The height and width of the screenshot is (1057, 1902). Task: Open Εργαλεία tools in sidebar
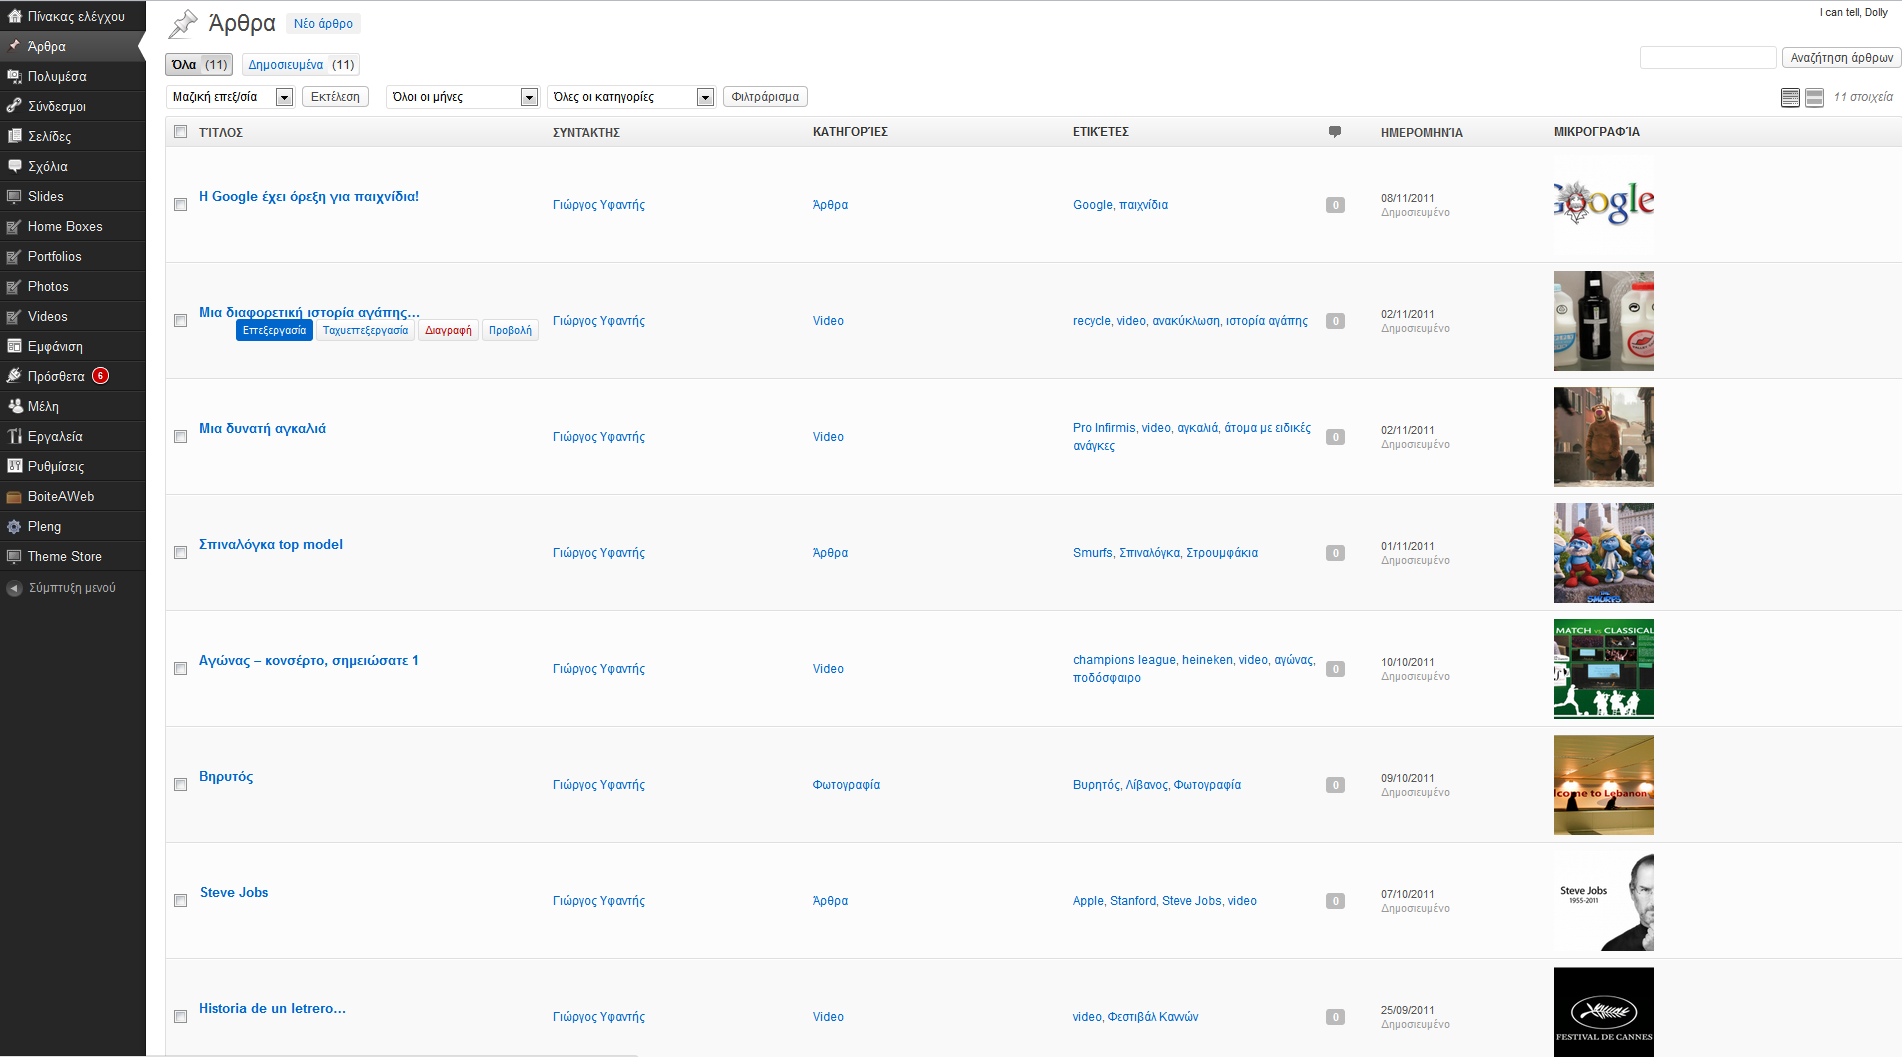tap(55, 436)
